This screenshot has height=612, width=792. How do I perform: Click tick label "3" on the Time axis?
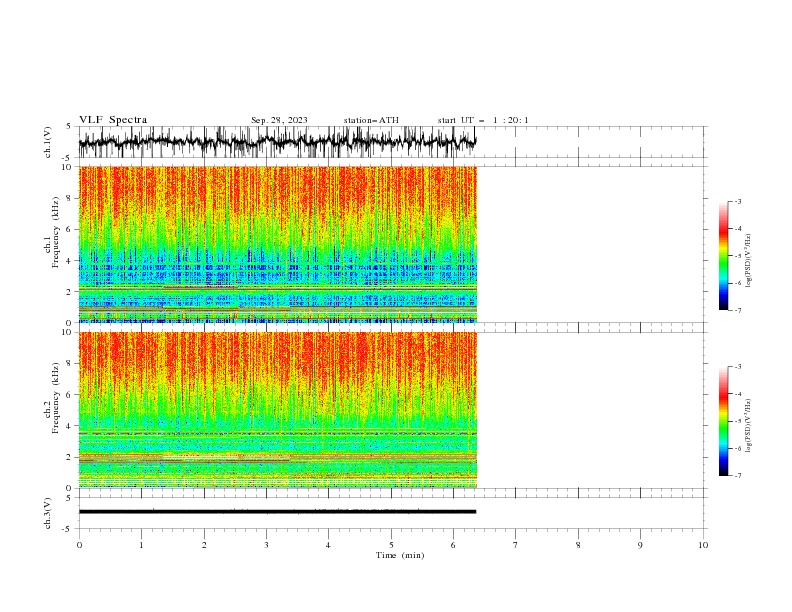coord(266,545)
